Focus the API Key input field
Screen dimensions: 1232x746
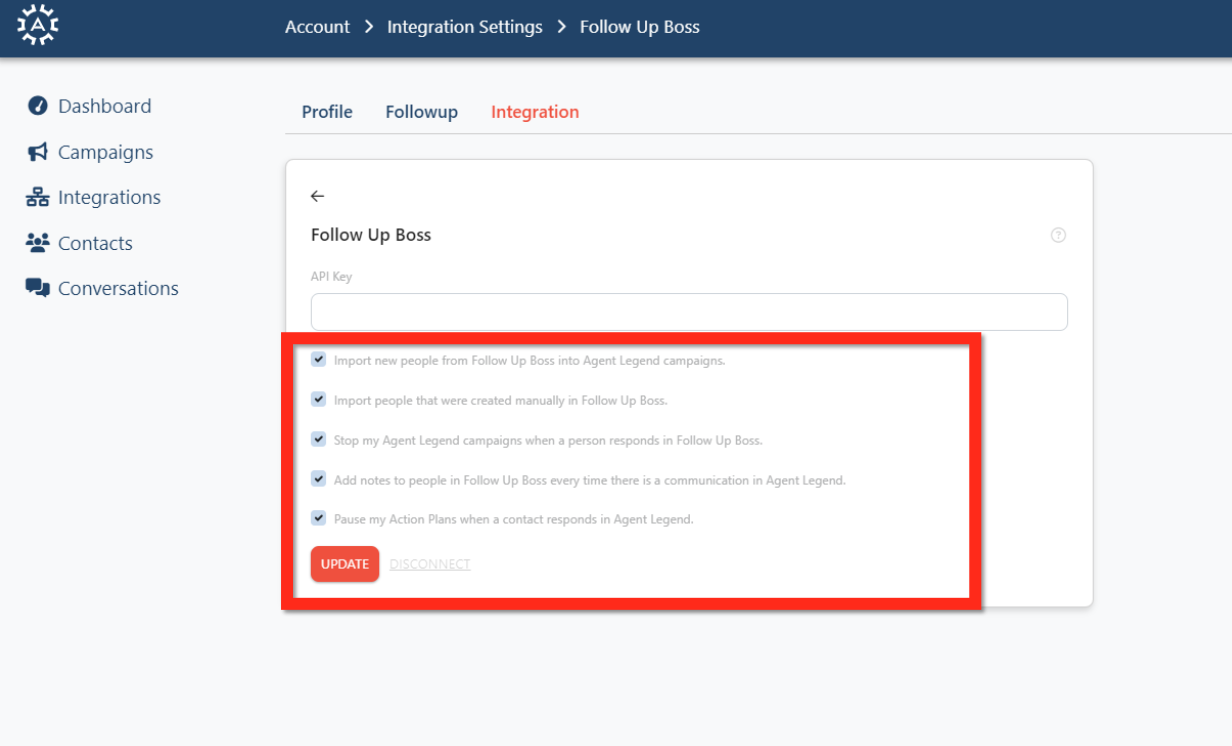[x=689, y=312]
